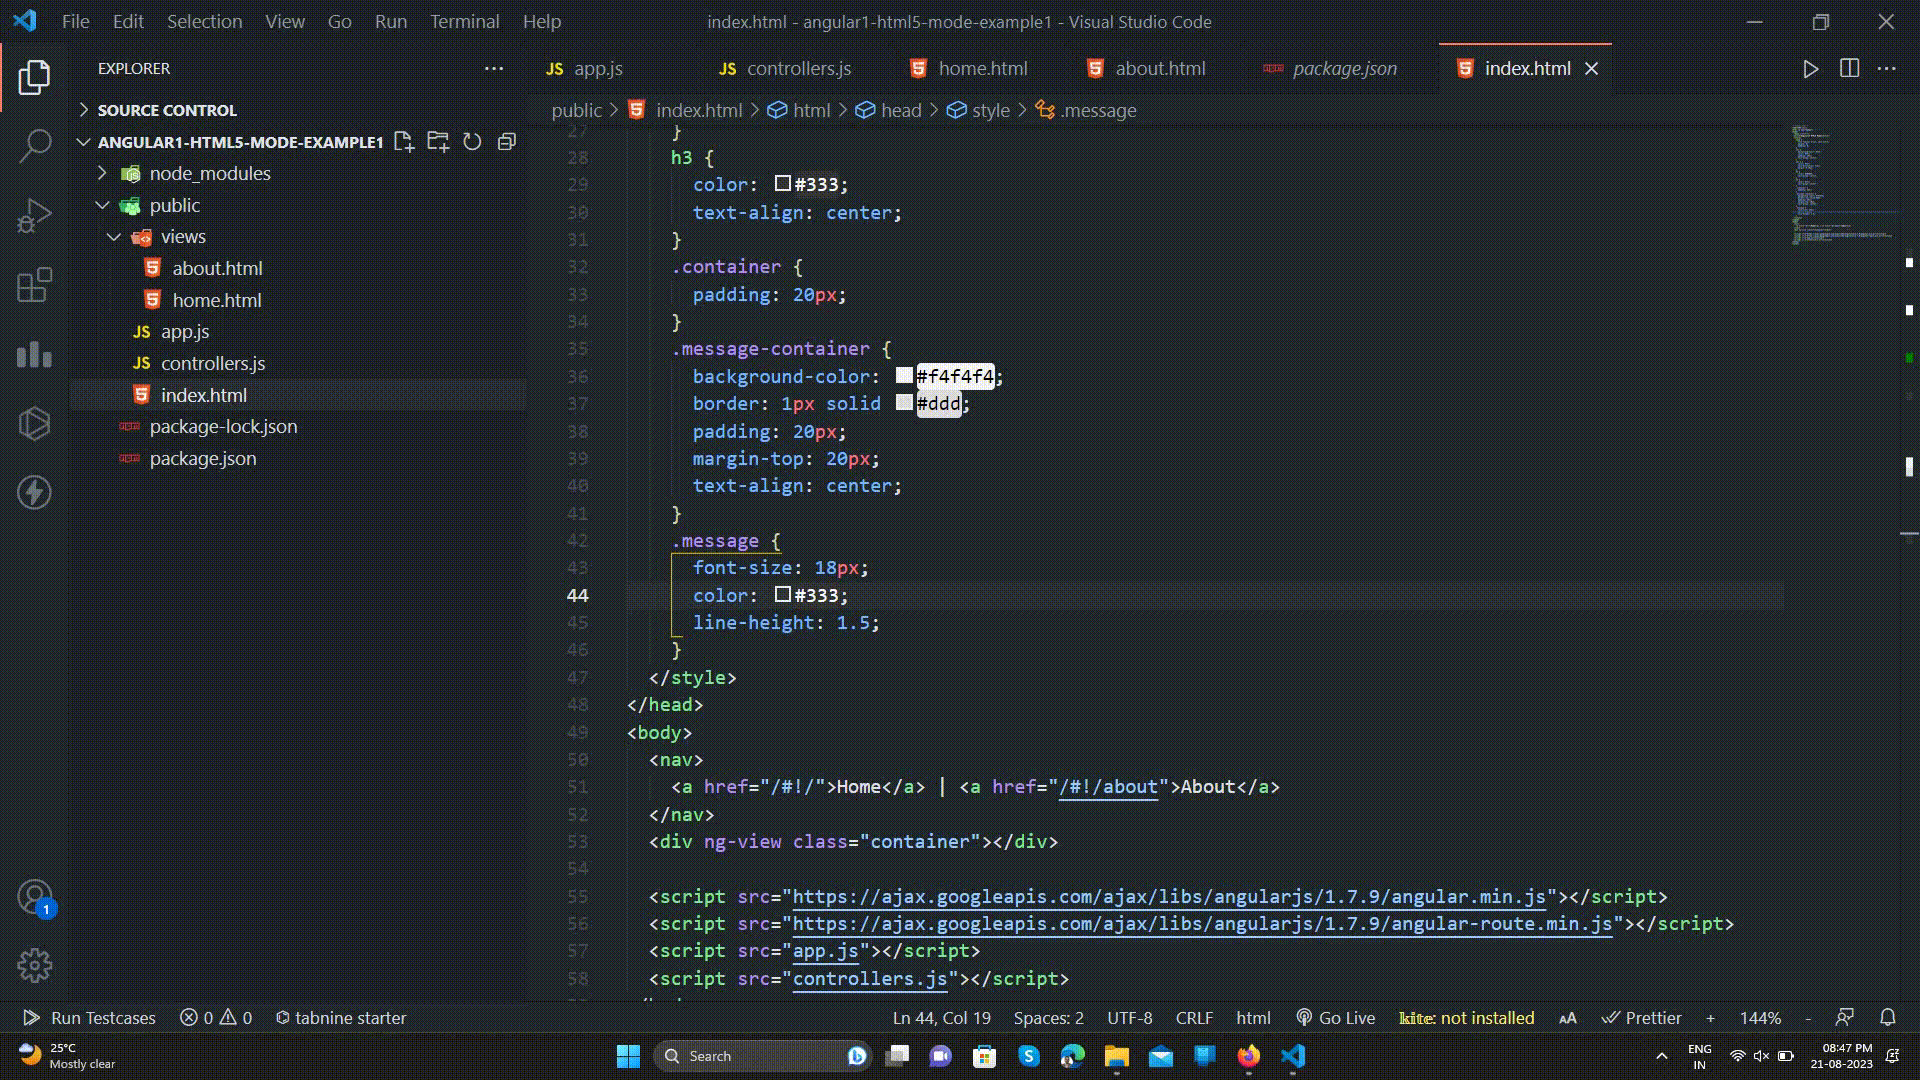Image resolution: width=1920 pixels, height=1080 pixels.
Task: Click the Run play icon in editor toolbar
Action: (x=1810, y=69)
